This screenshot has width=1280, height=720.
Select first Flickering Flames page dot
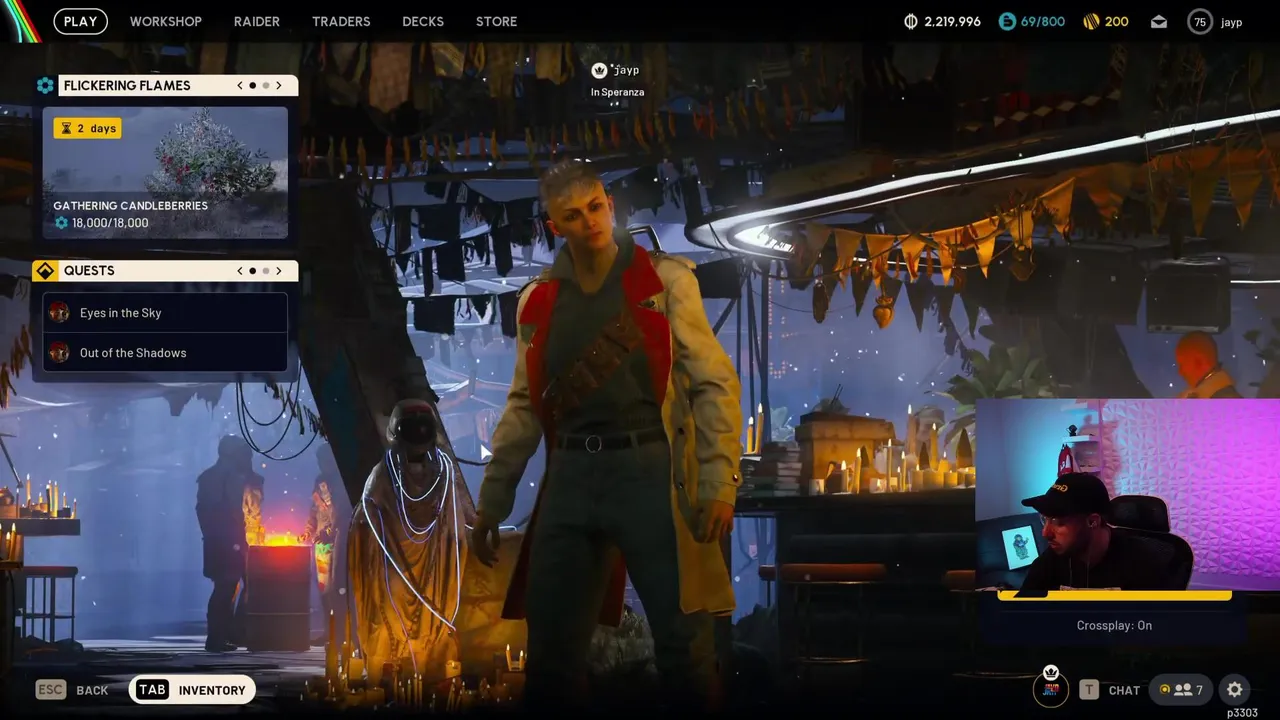[x=252, y=86]
